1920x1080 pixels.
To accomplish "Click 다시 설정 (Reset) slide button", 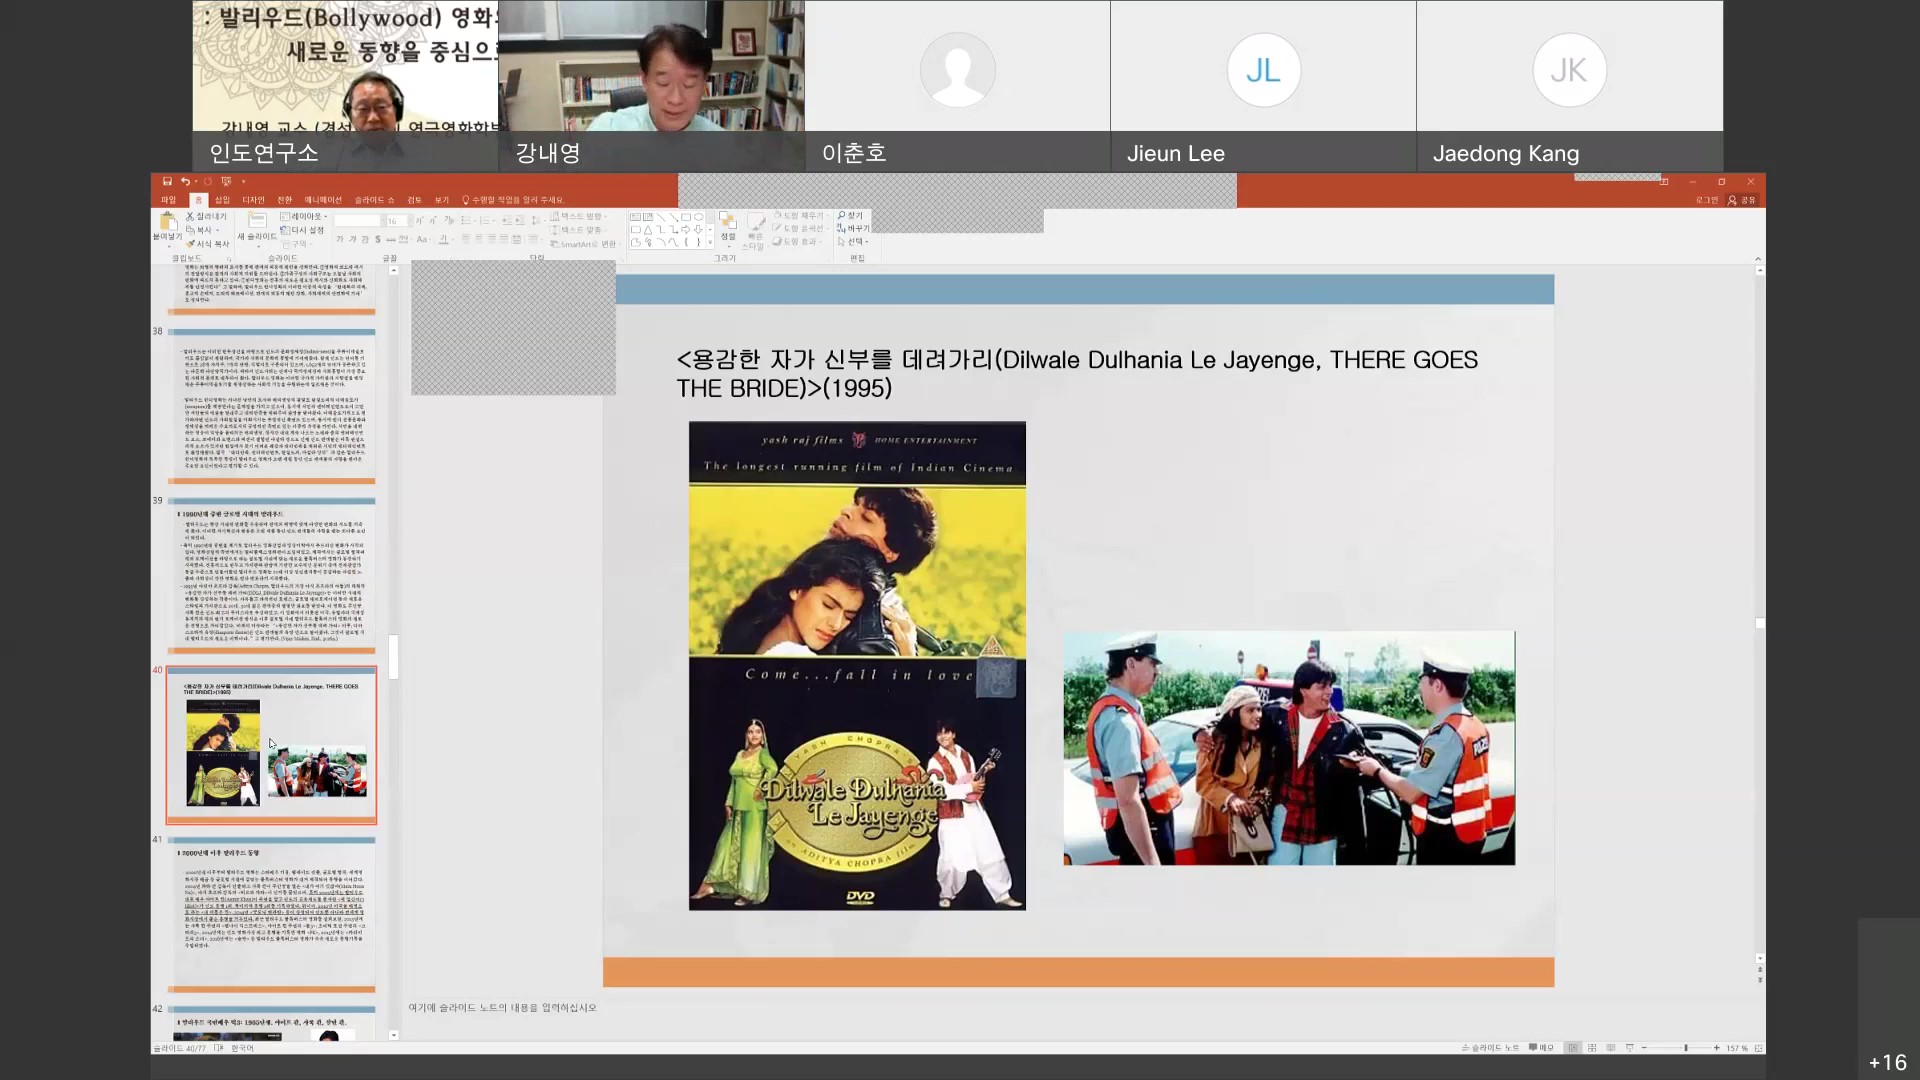I will coord(304,230).
